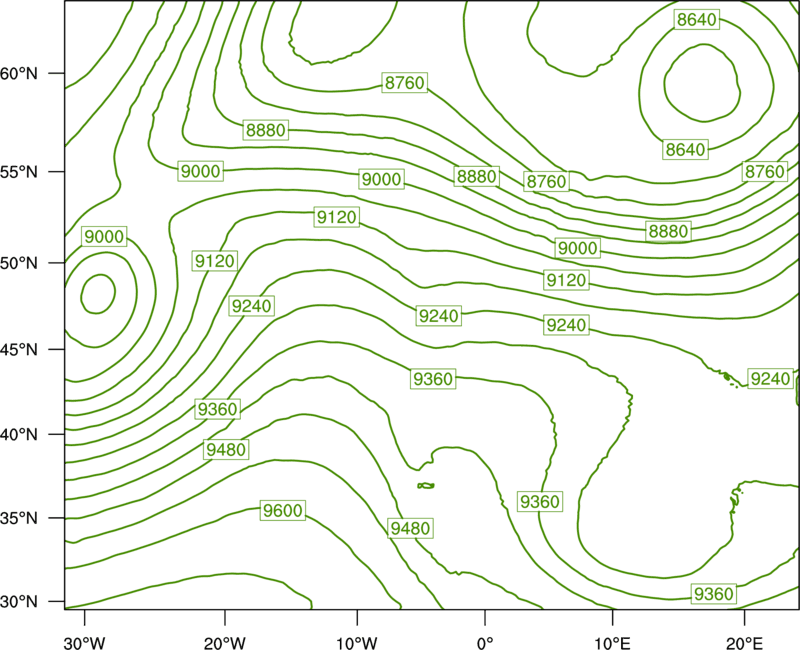Screen dimensions: 800x650
Task: Click the 9120 label beside the 50°N line
Action: (215, 261)
